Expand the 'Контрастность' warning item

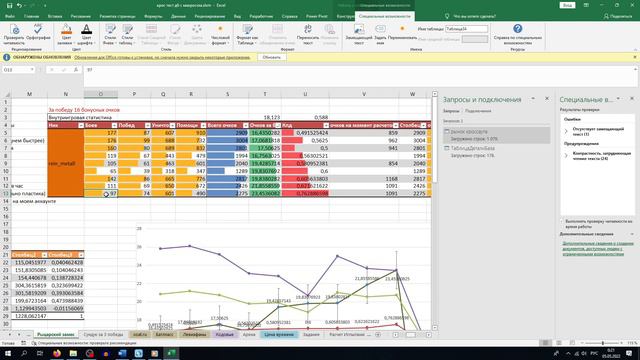pos(566,156)
